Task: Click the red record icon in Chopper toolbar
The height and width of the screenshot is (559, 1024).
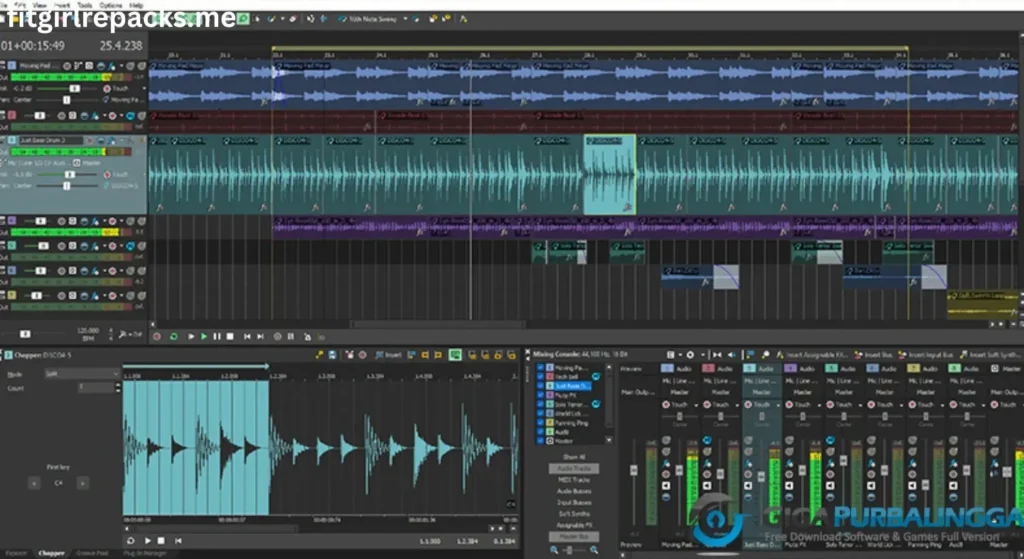Action: click(x=362, y=355)
